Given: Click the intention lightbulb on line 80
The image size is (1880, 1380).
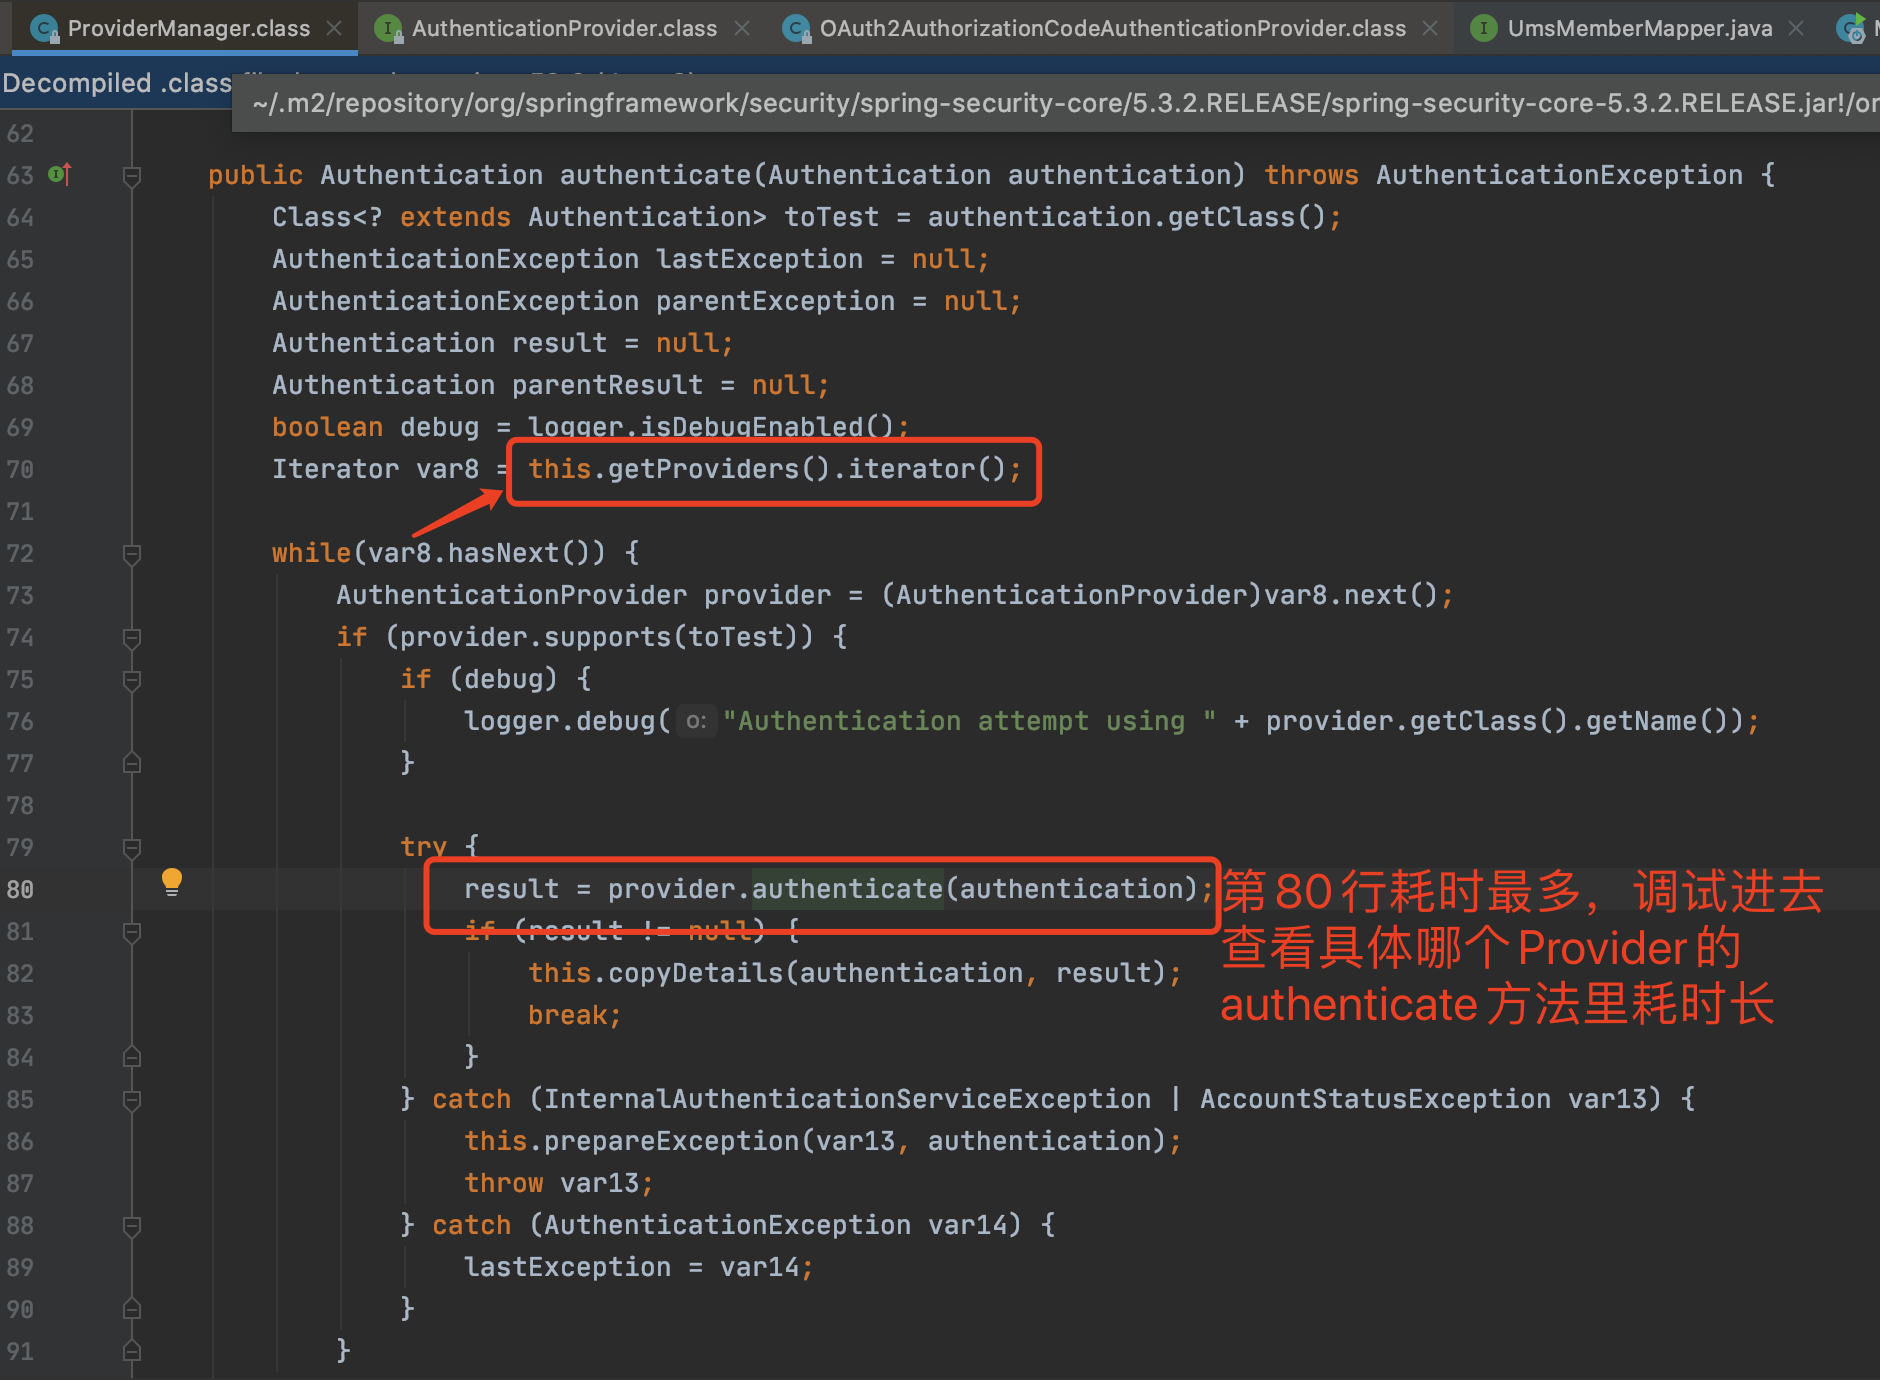Looking at the screenshot, I should coord(172,881).
